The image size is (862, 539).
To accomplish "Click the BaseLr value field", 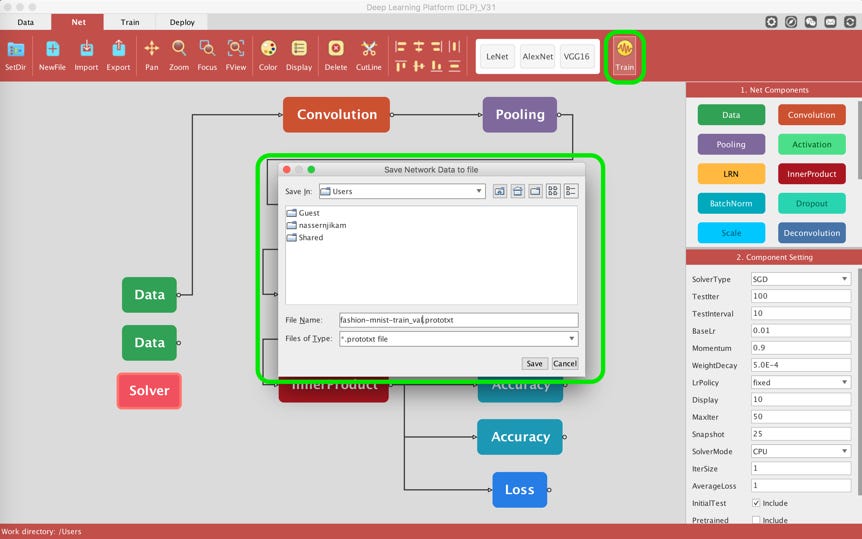I will point(801,331).
